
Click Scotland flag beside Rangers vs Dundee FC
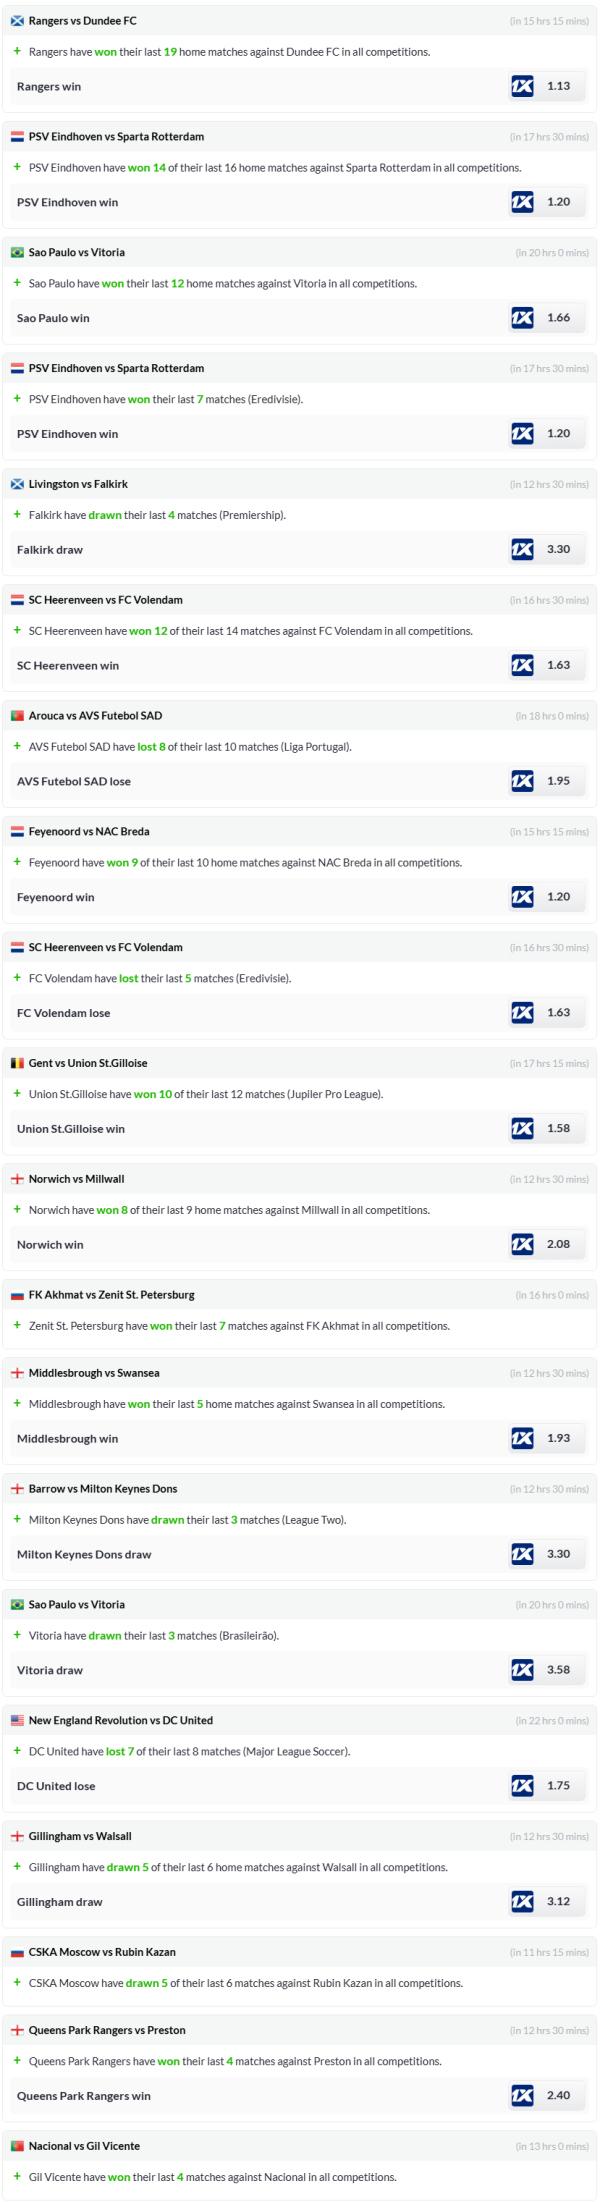pos(17,21)
